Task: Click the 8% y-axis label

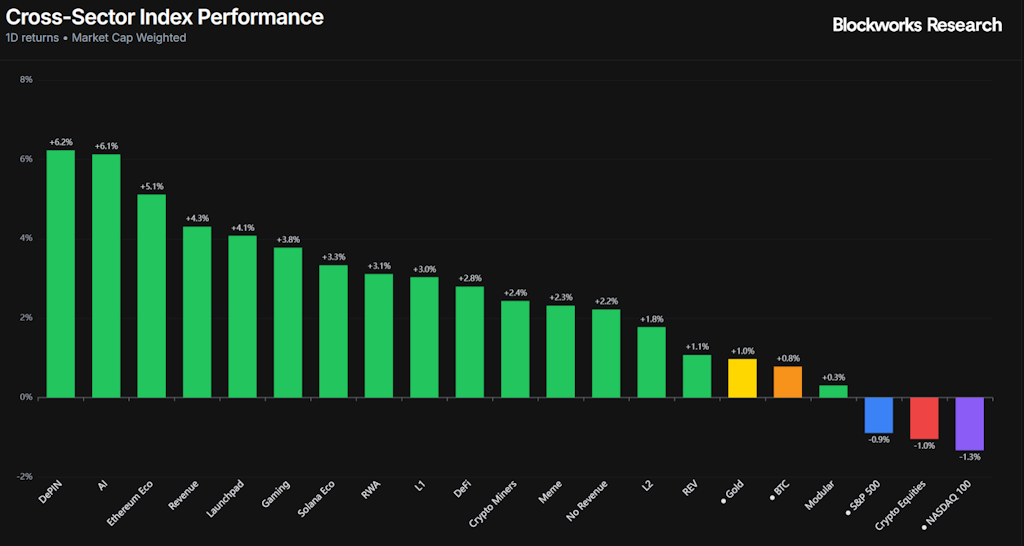Action: (x=27, y=79)
